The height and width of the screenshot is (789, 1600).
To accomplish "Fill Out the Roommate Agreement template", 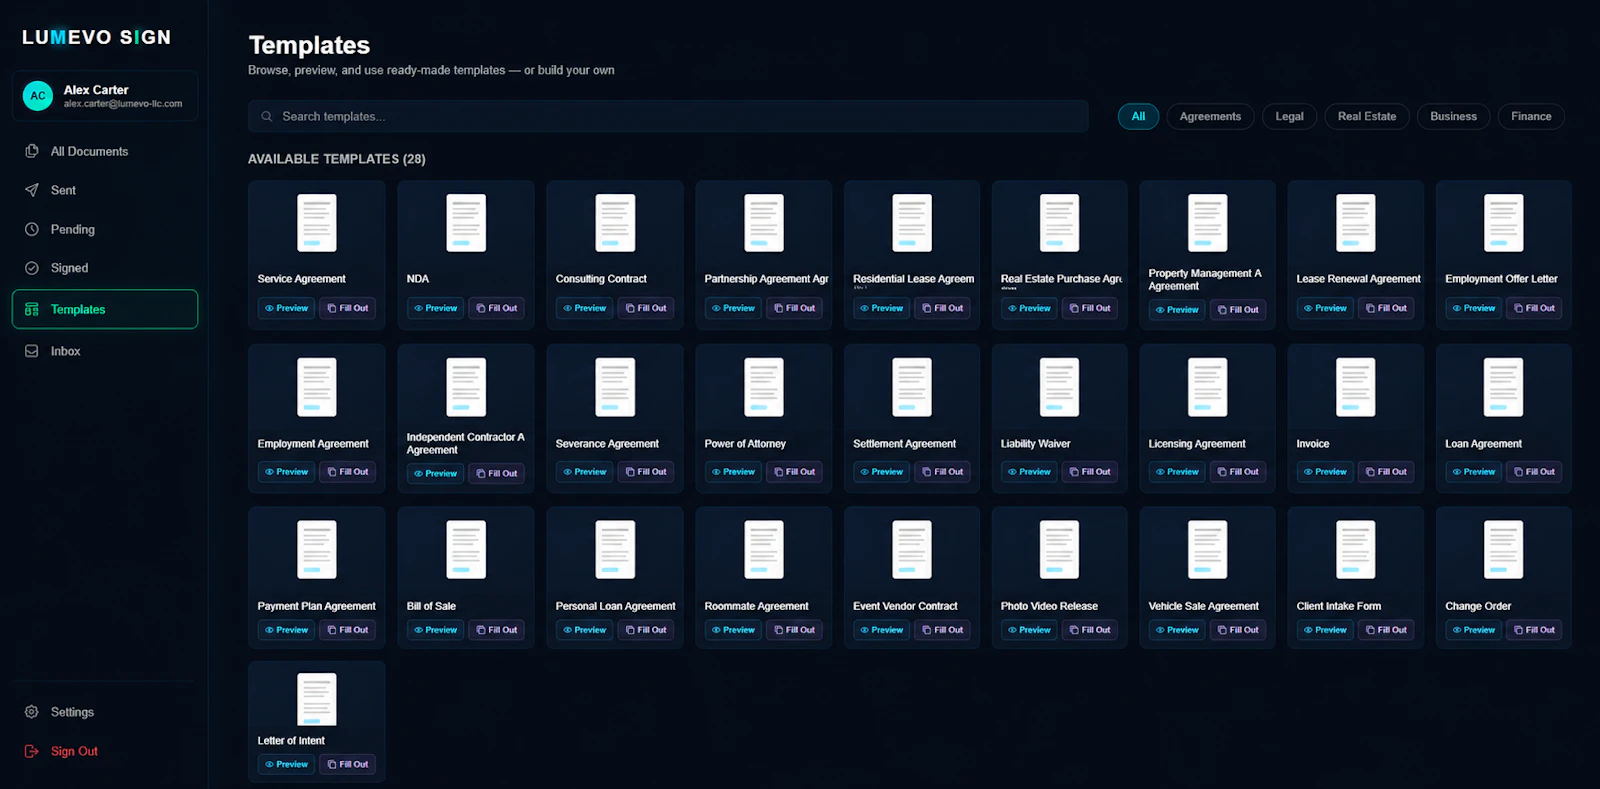I will (795, 630).
